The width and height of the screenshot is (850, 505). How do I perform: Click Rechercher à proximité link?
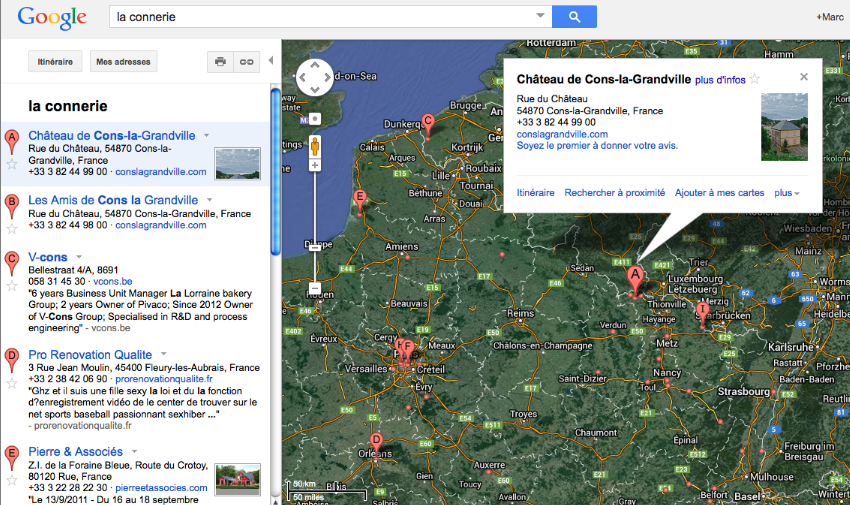click(614, 193)
